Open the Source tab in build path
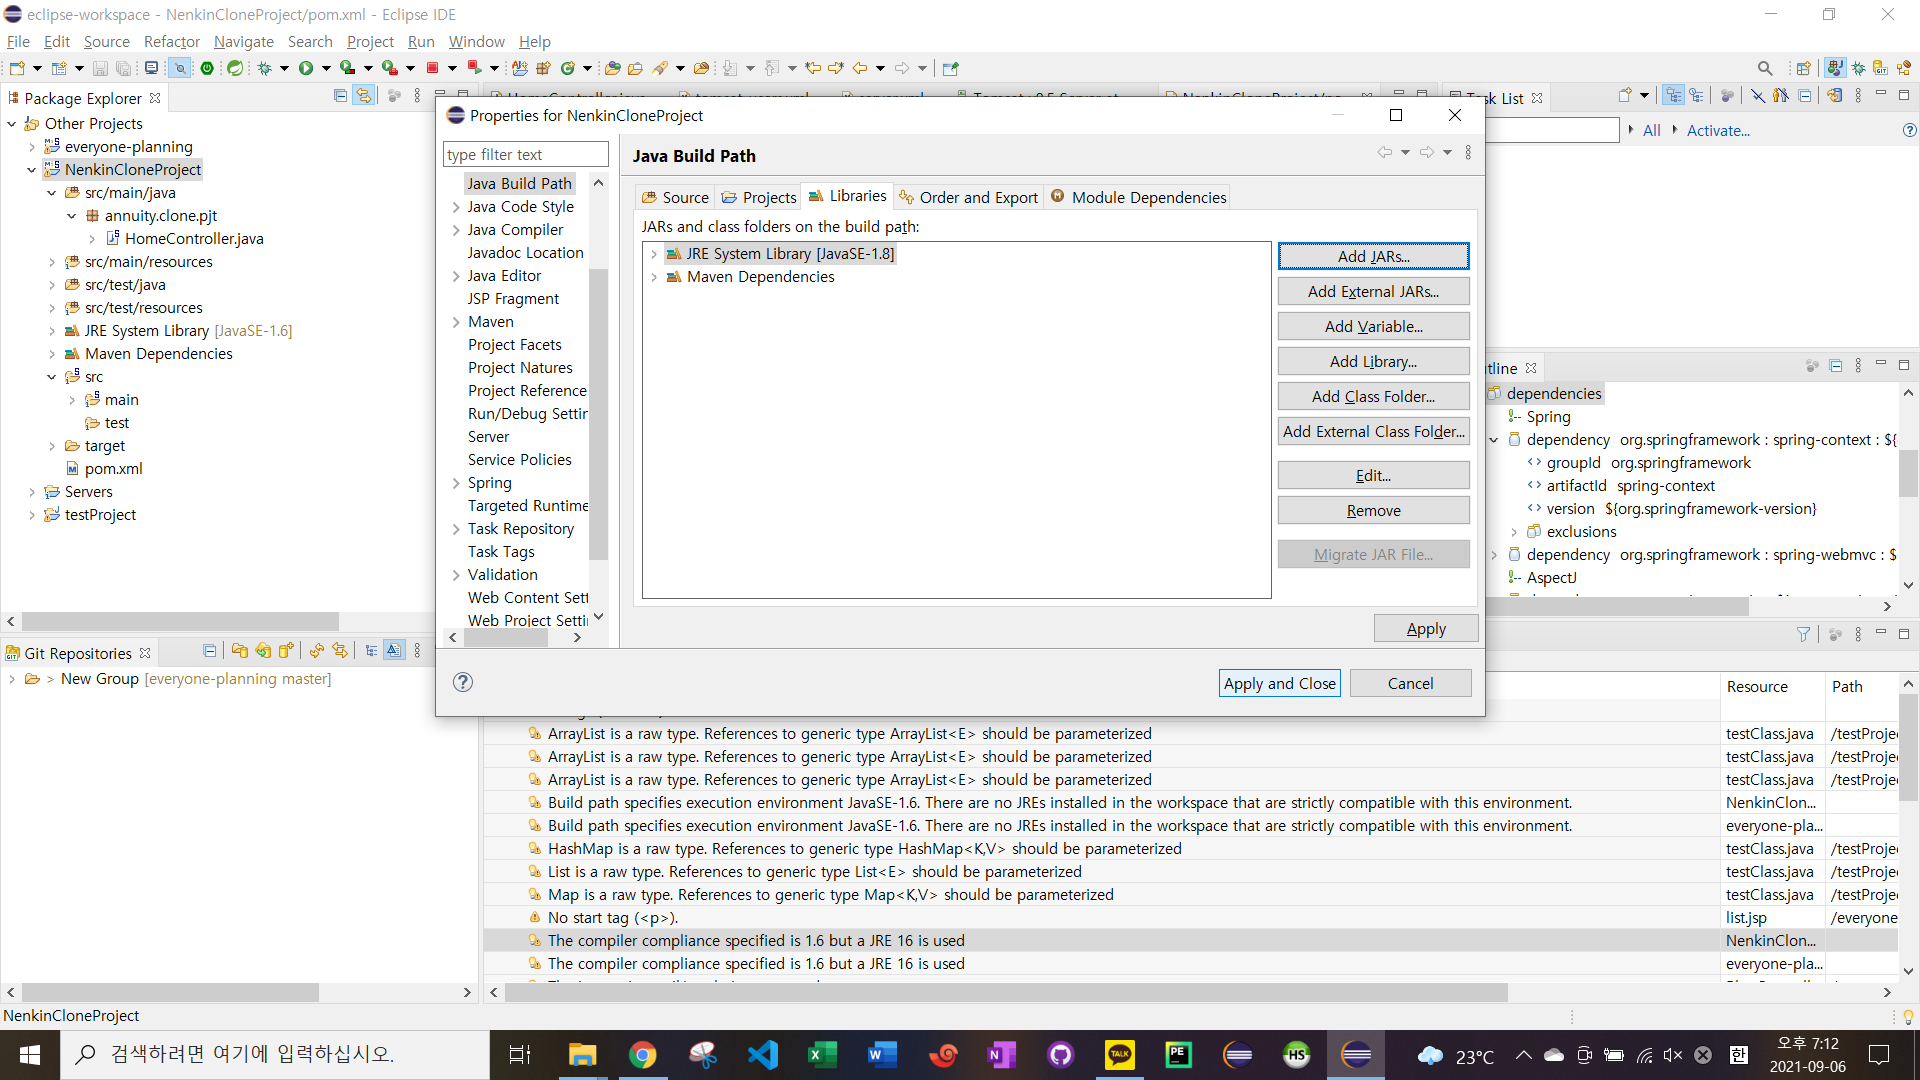This screenshot has height=1080, width=1920. 675,197
